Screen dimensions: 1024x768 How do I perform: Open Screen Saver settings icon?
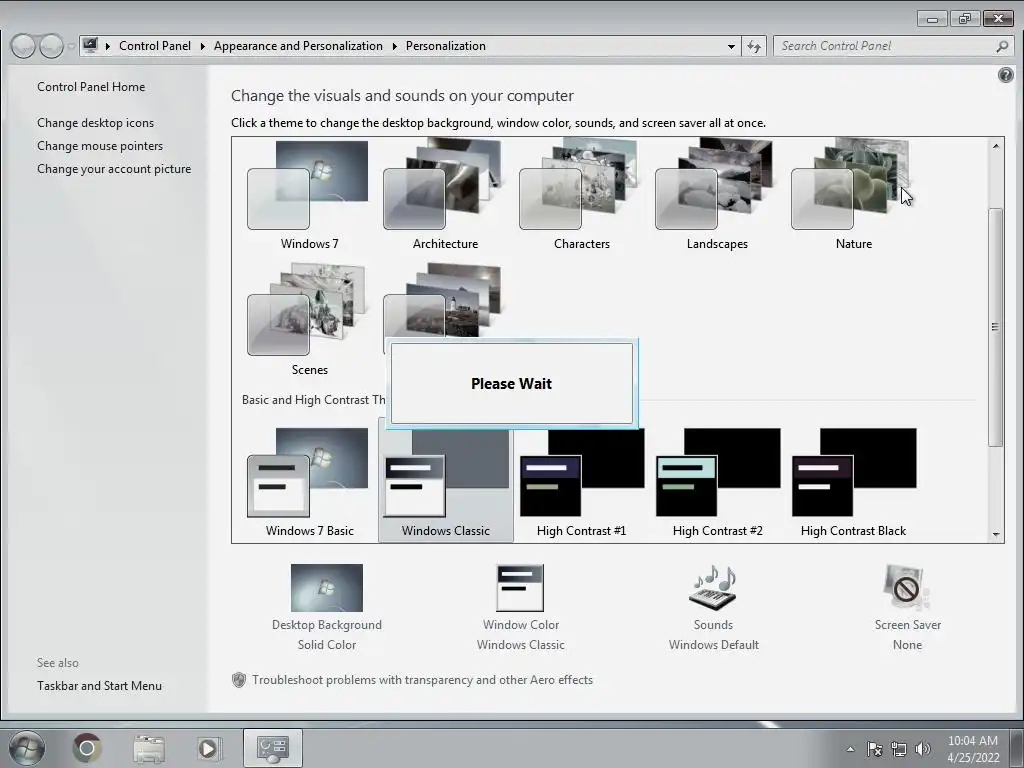(x=907, y=588)
